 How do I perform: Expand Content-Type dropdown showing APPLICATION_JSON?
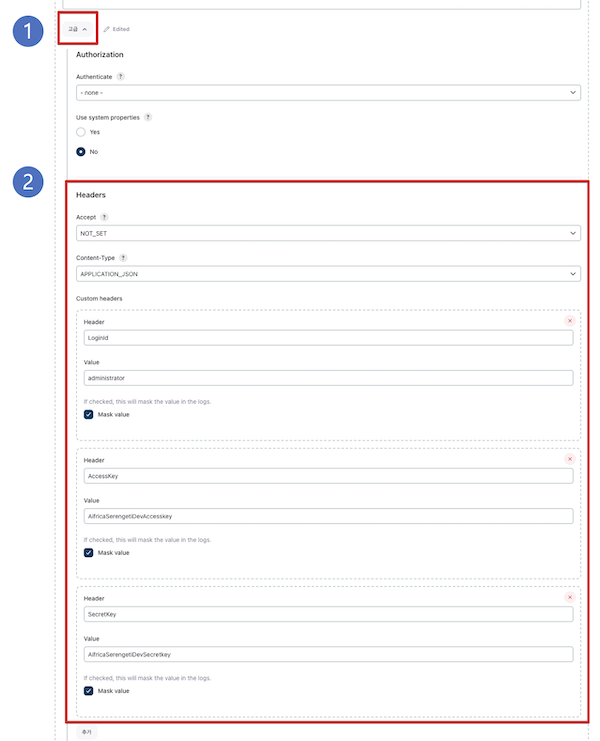(x=328, y=273)
